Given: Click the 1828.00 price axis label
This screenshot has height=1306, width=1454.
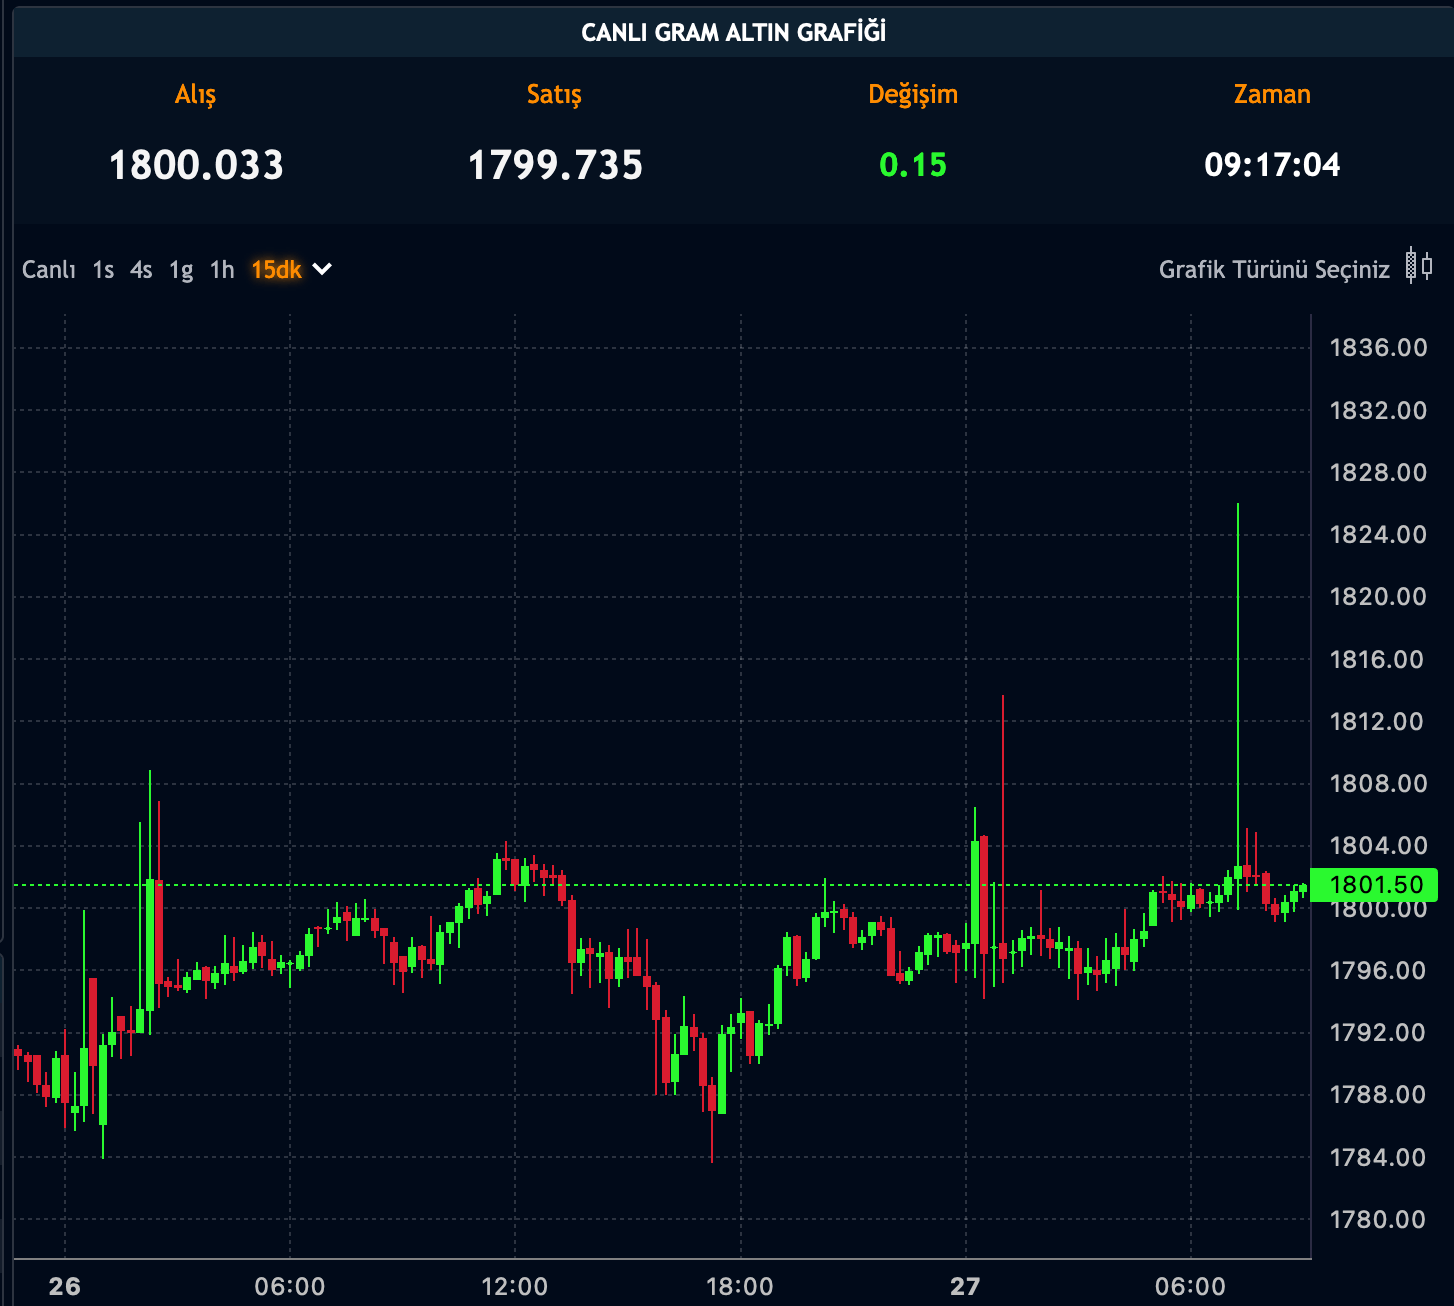Looking at the screenshot, I should click(1378, 472).
